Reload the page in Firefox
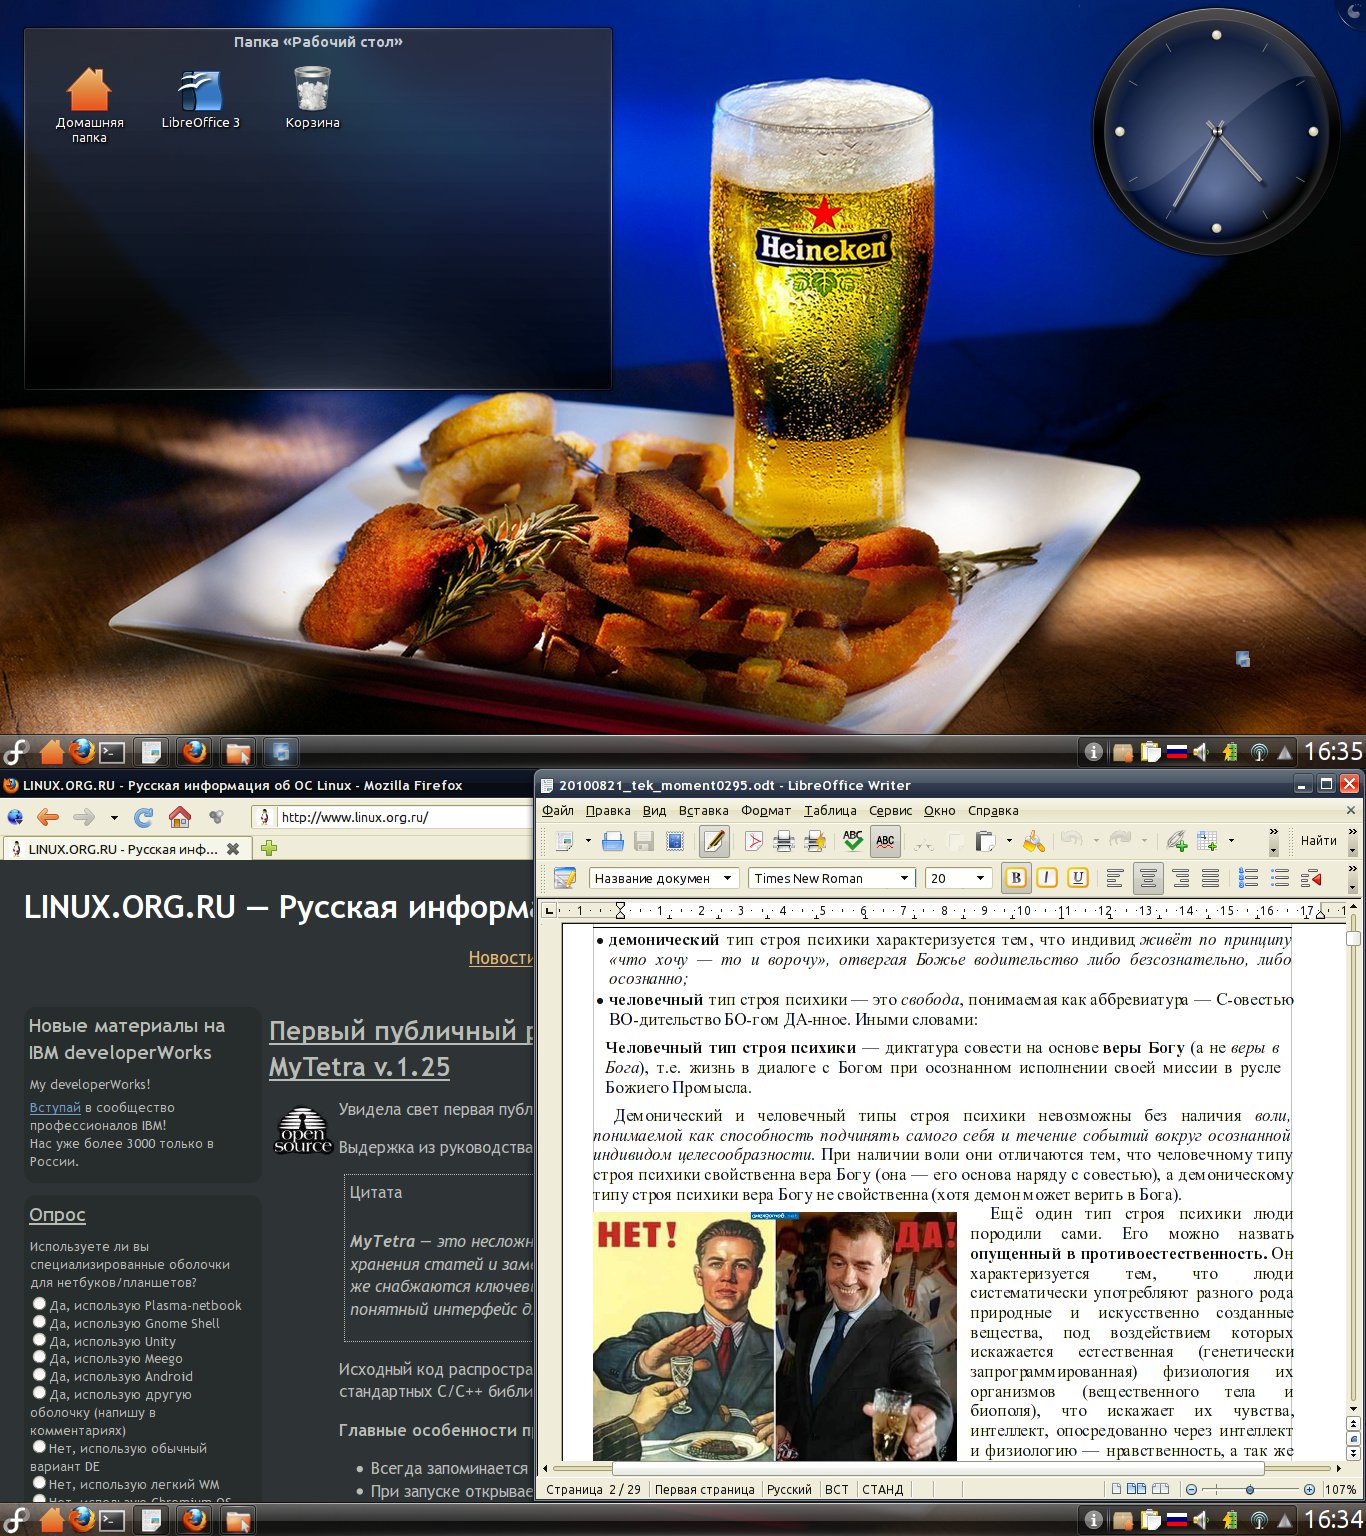Image resolution: width=1366 pixels, height=1536 pixels. pyautogui.click(x=144, y=817)
